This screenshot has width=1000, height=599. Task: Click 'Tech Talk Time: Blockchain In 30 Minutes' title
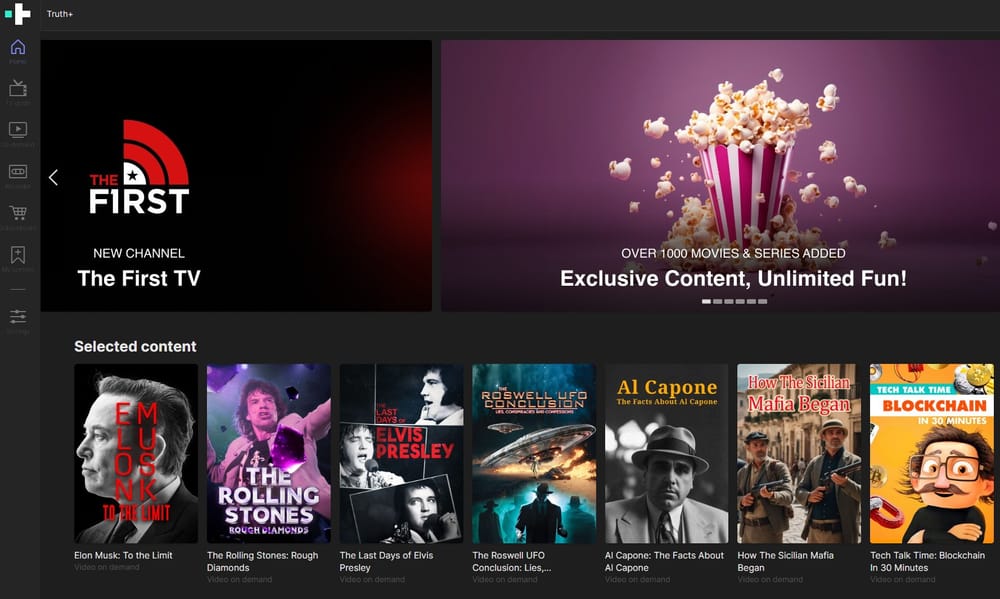[x=927, y=561]
